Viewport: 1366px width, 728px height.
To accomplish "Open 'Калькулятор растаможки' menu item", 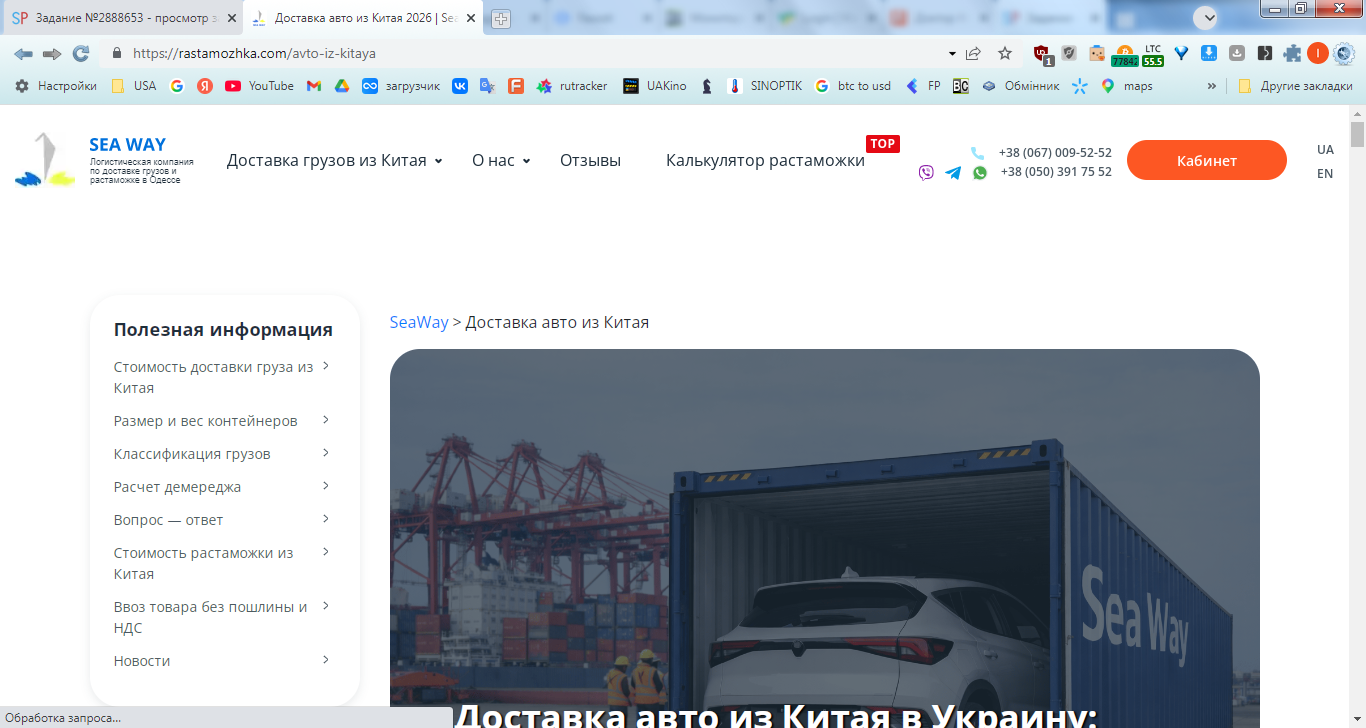I will pyautogui.click(x=765, y=160).
